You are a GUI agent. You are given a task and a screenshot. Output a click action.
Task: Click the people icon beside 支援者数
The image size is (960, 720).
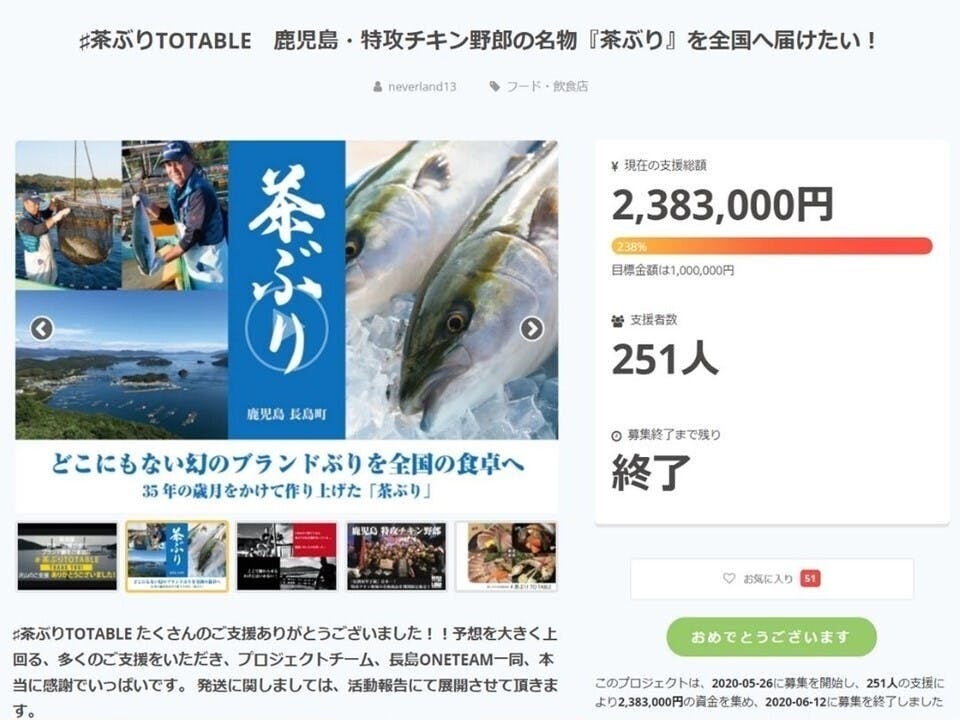pyautogui.click(x=617, y=320)
